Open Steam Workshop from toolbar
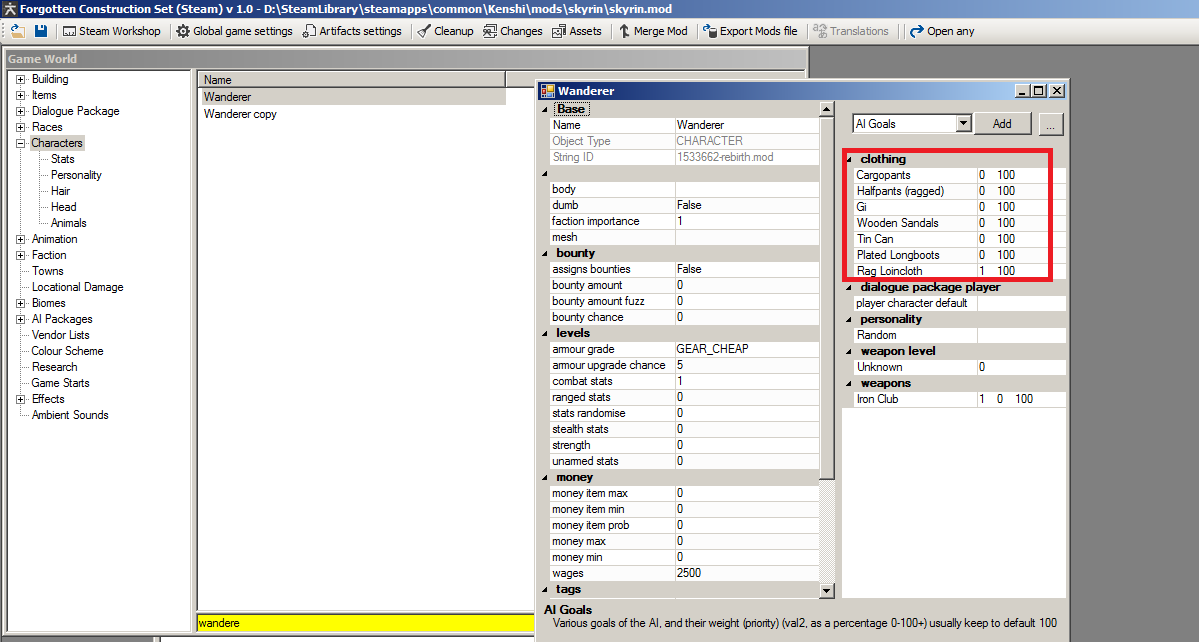The width and height of the screenshot is (1199, 642). (112, 31)
